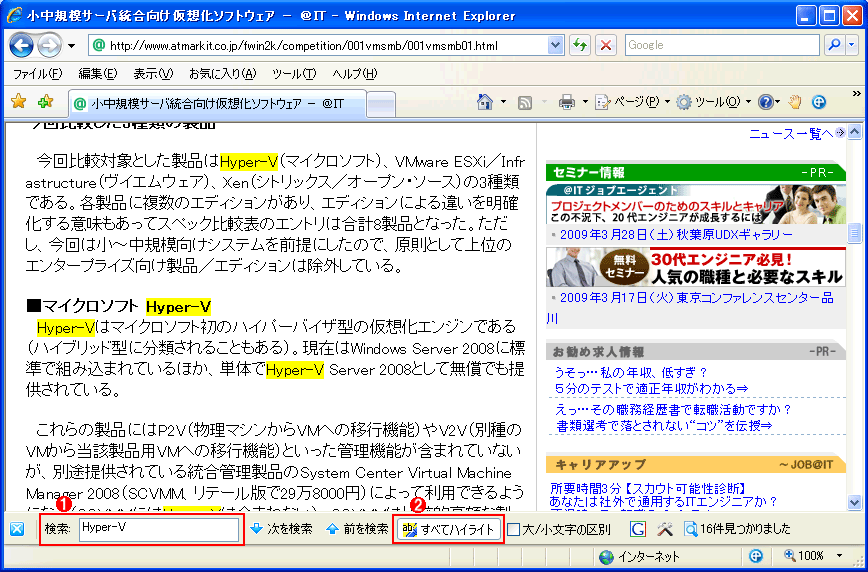Click the お勧め求人情報 section header
Viewport: 868px width, 572px height.
[696, 352]
